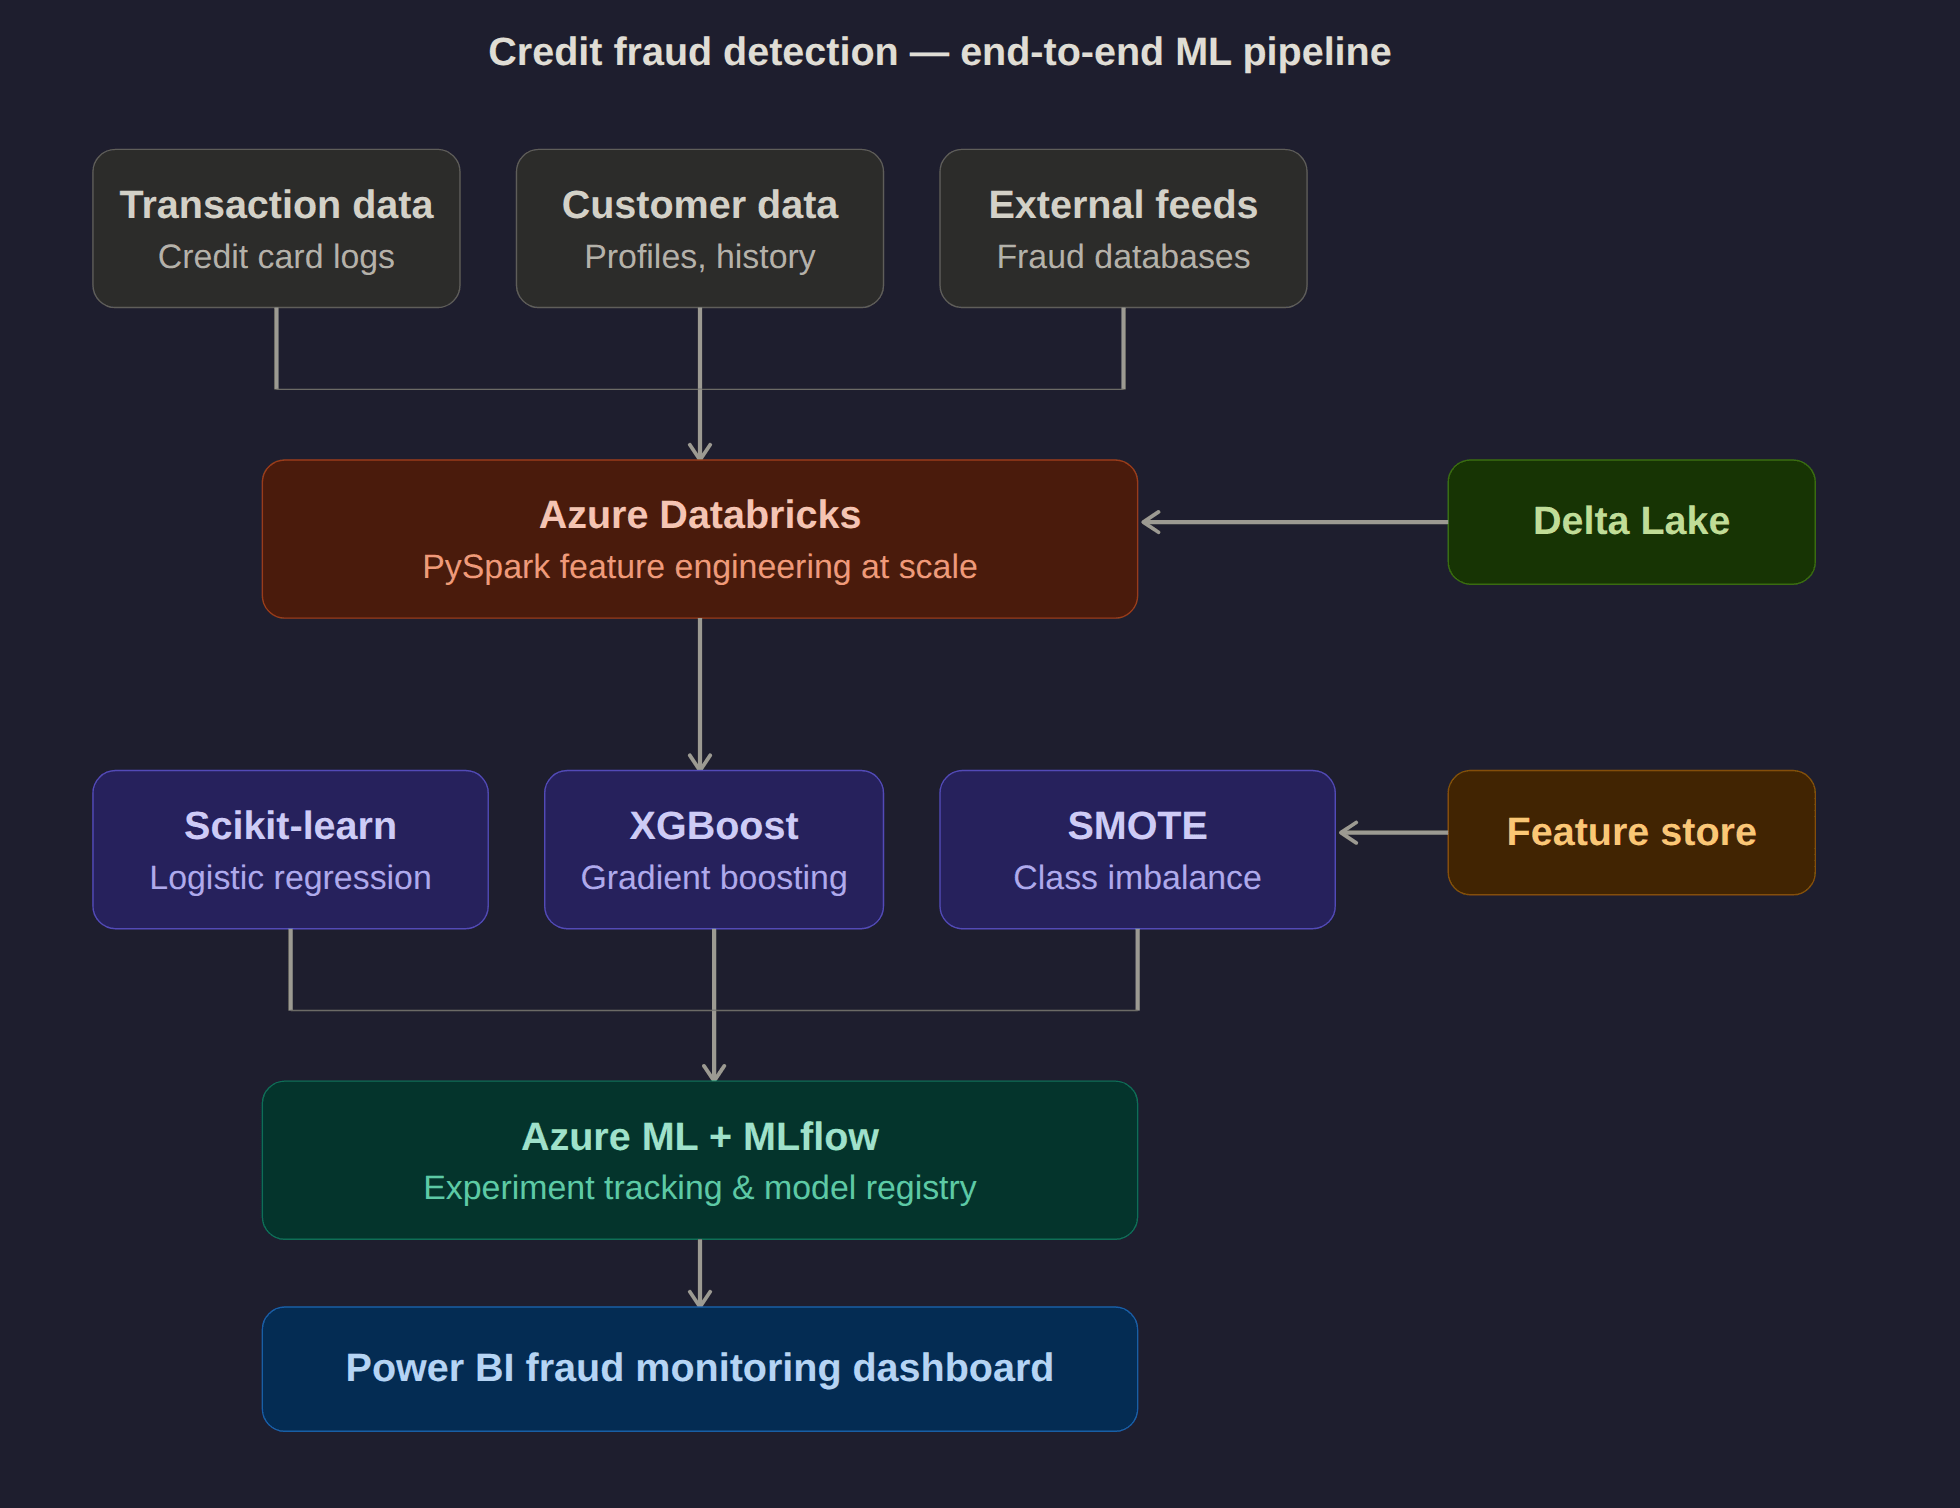Select the Customer data node
The image size is (1960, 1508).
tap(699, 229)
